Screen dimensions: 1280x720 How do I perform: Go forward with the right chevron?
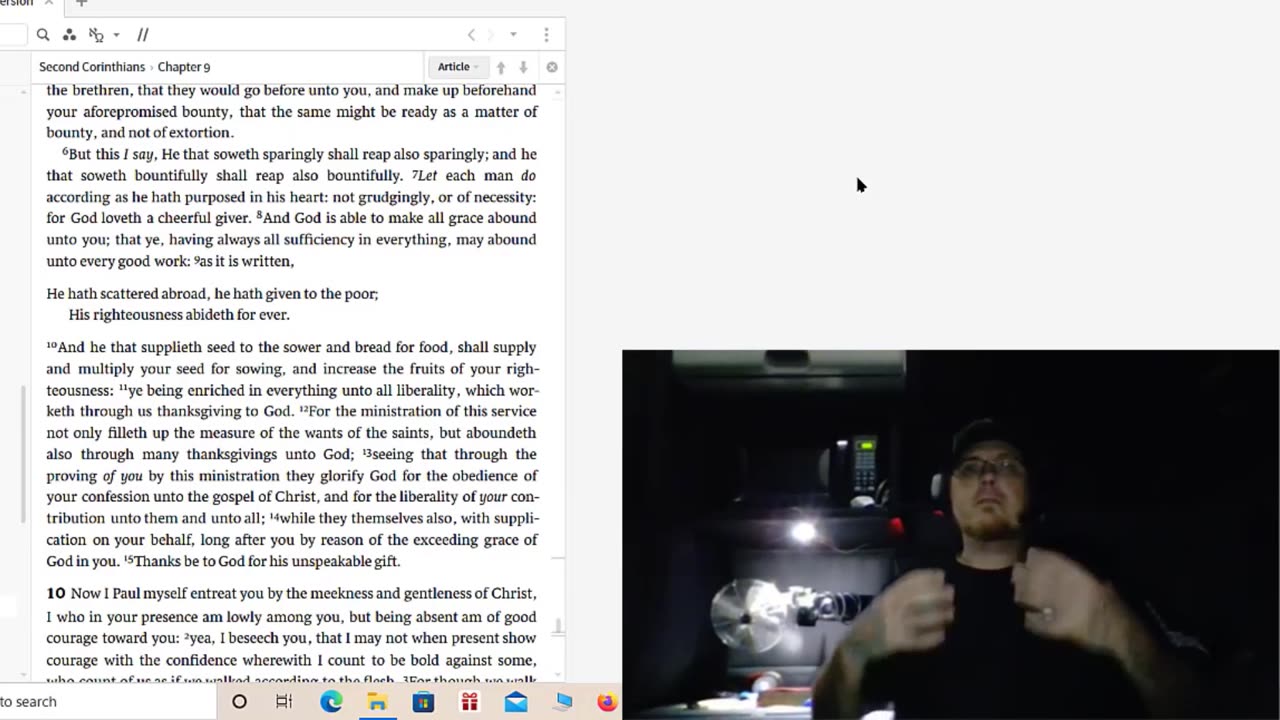(x=491, y=35)
